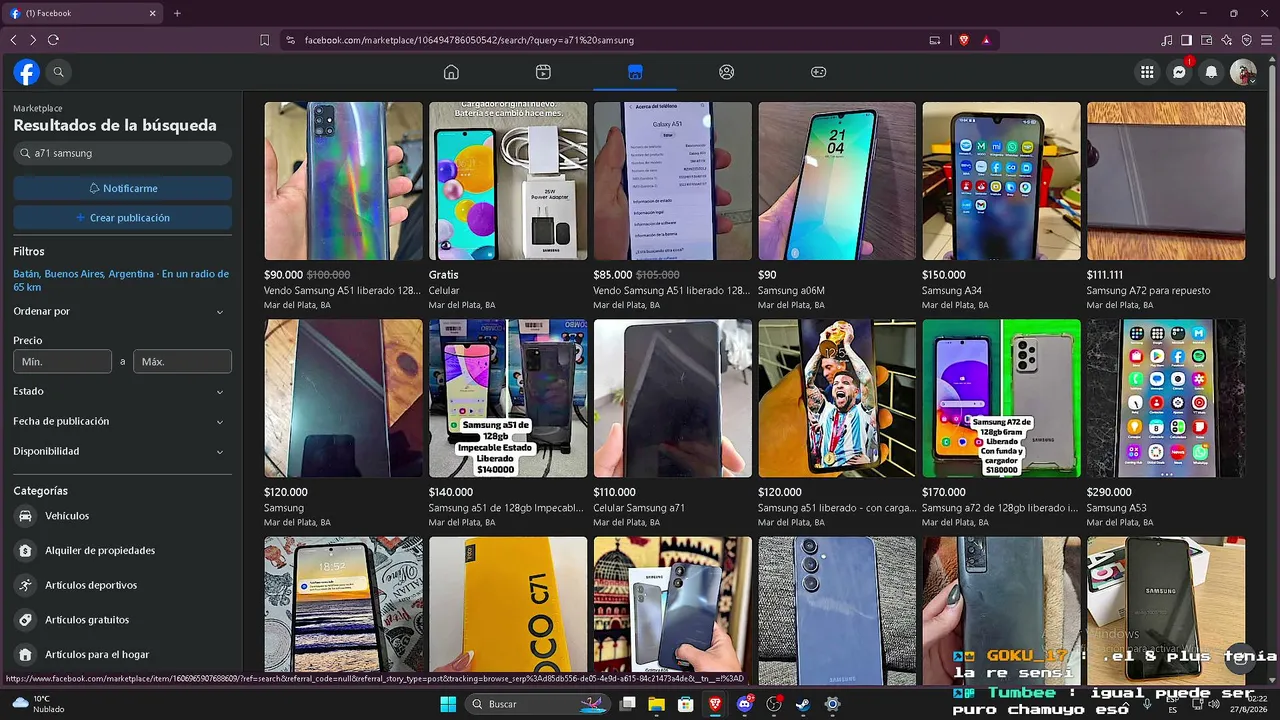Viewport: 1280px width, 720px height.
Task: Open the Facebook search magnifier
Action: [x=59, y=72]
